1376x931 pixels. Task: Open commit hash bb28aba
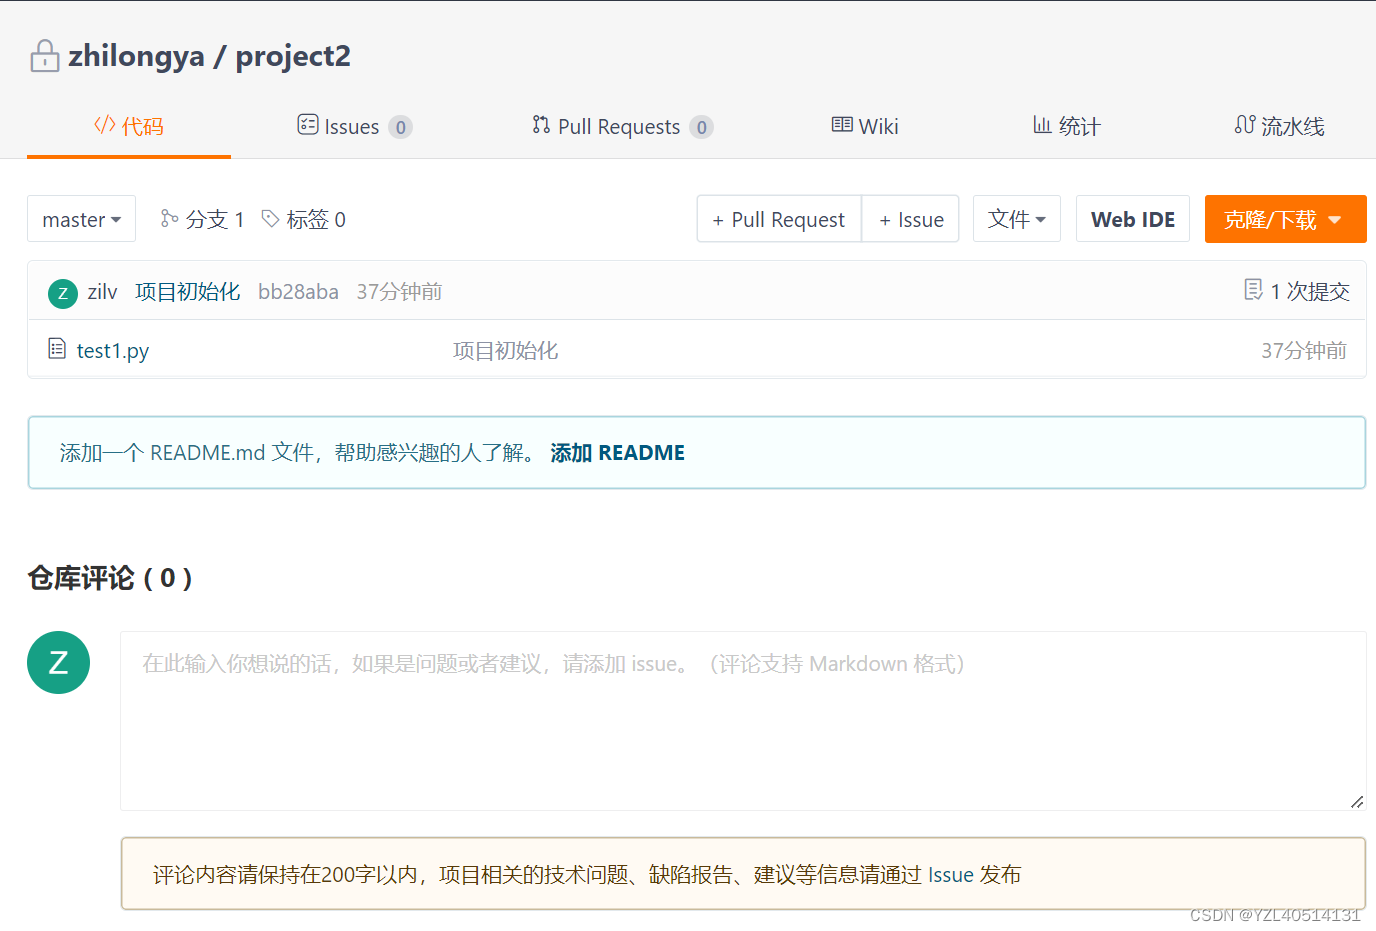tap(298, 292)
